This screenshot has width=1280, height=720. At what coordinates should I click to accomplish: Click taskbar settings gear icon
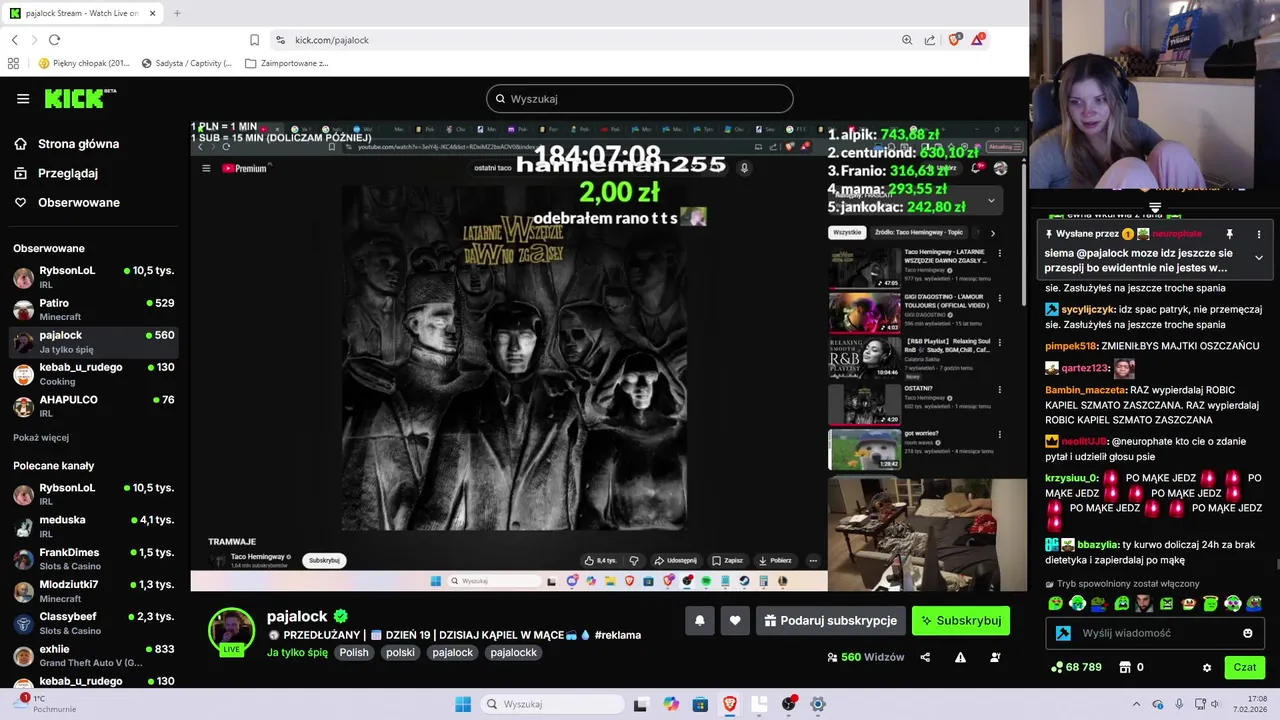click(818, 704)
